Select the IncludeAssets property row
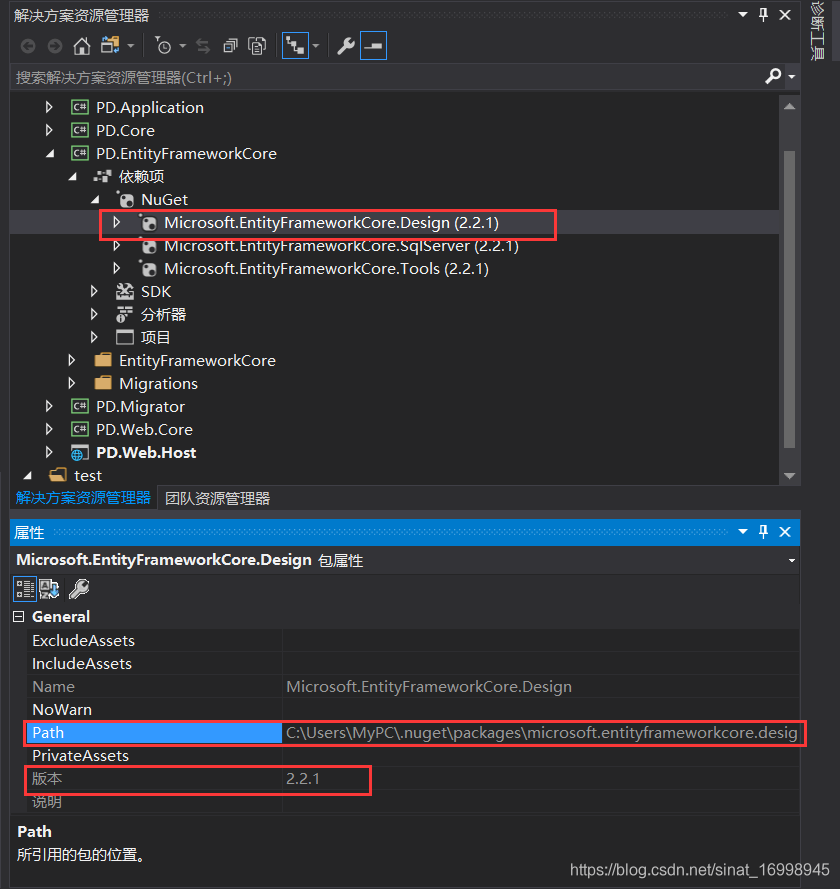 click(x=413, y=663)
